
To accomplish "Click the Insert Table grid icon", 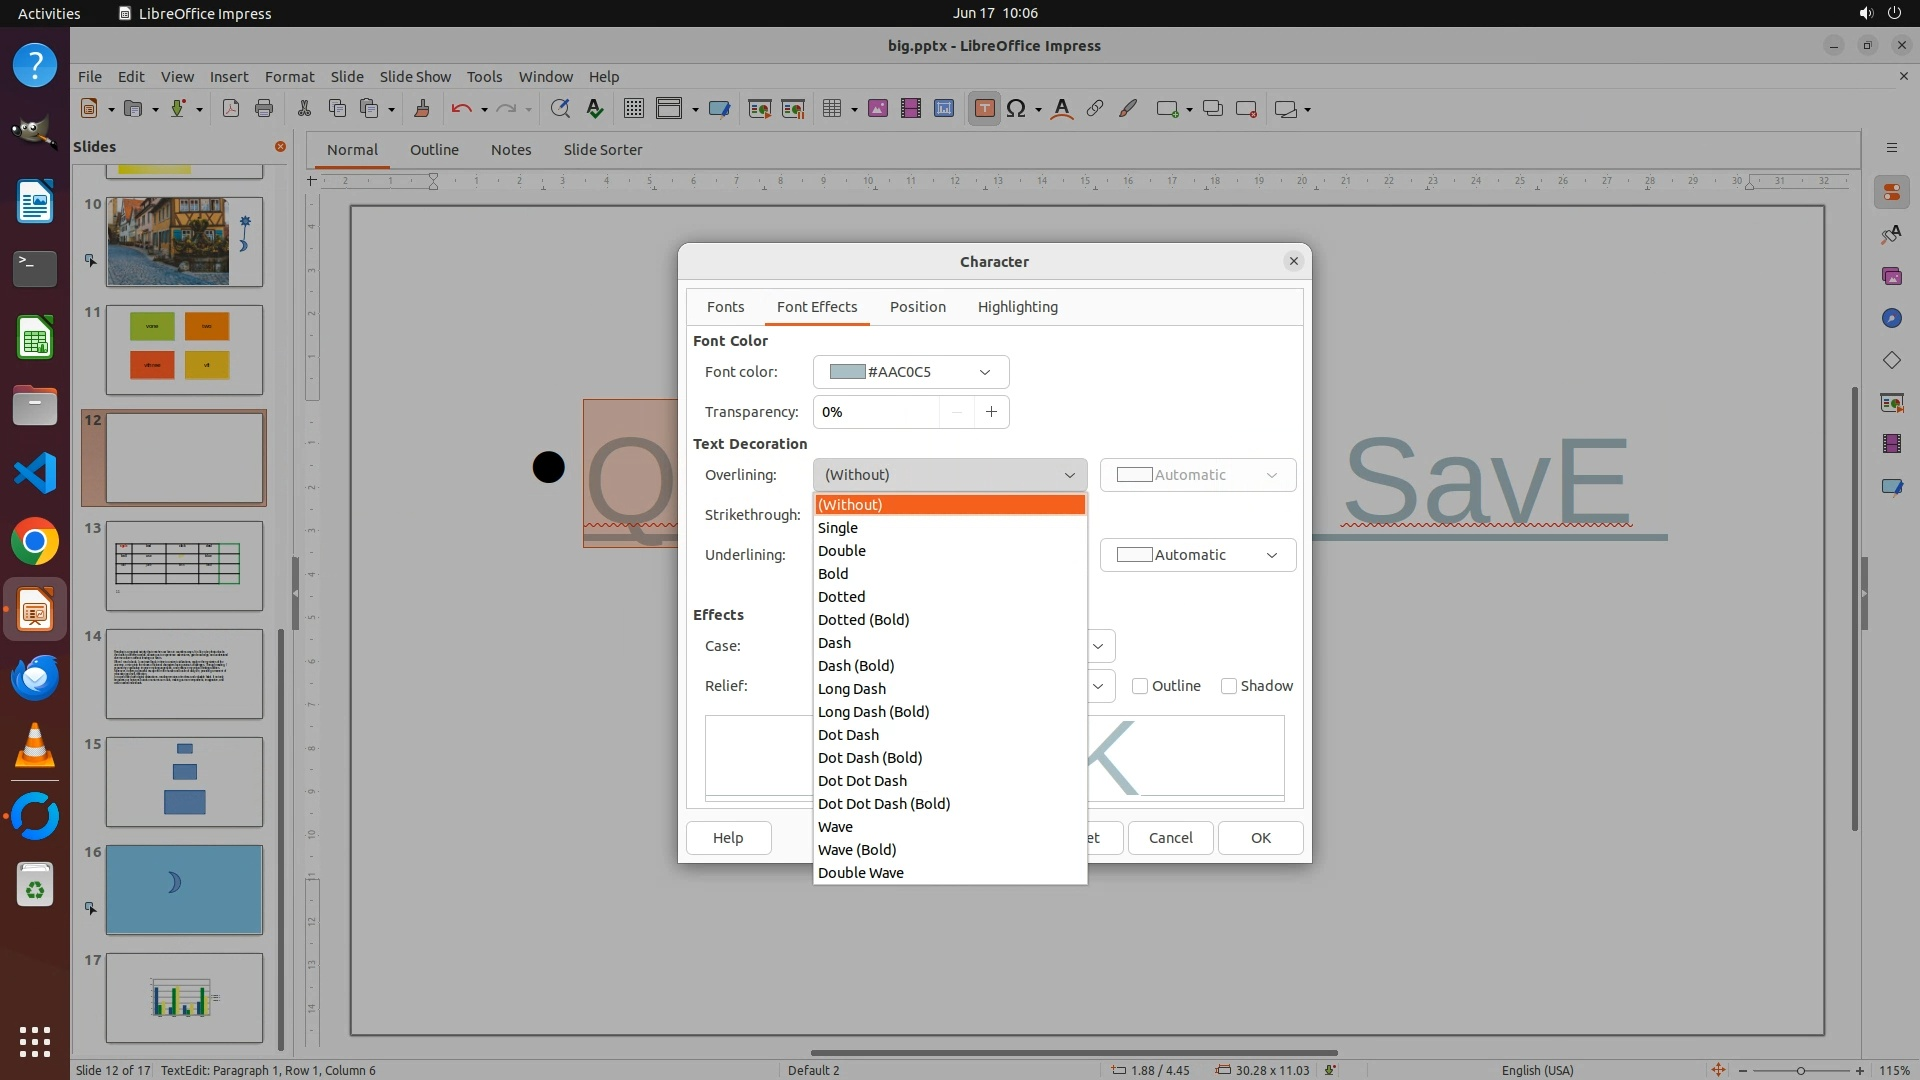I will (831, 109).
